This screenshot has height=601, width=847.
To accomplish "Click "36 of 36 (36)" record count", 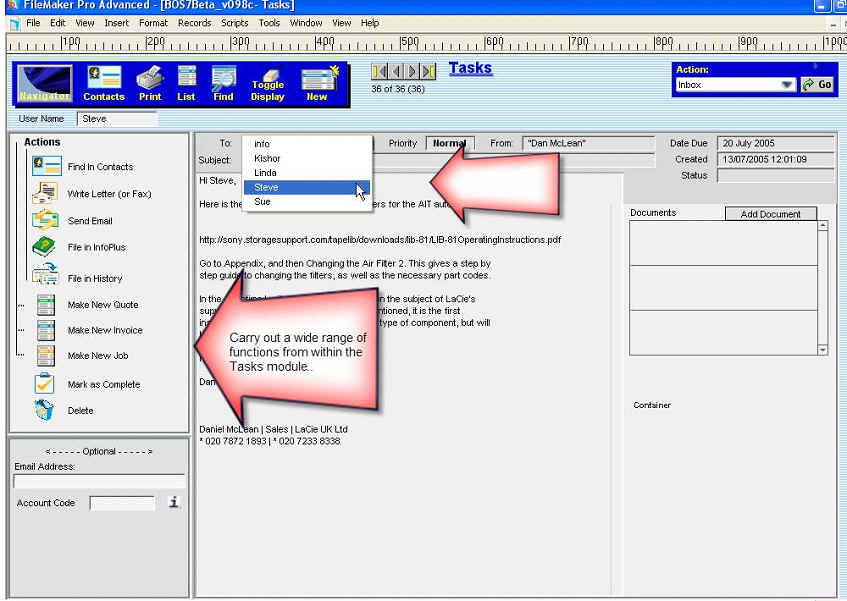I will pos(398,89).
